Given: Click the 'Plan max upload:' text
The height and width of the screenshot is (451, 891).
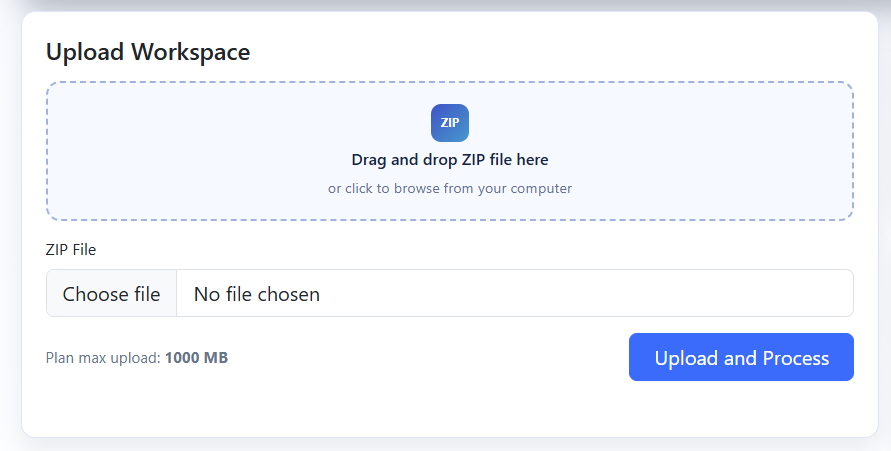Looking at the screenshot, I should (103, 358).
